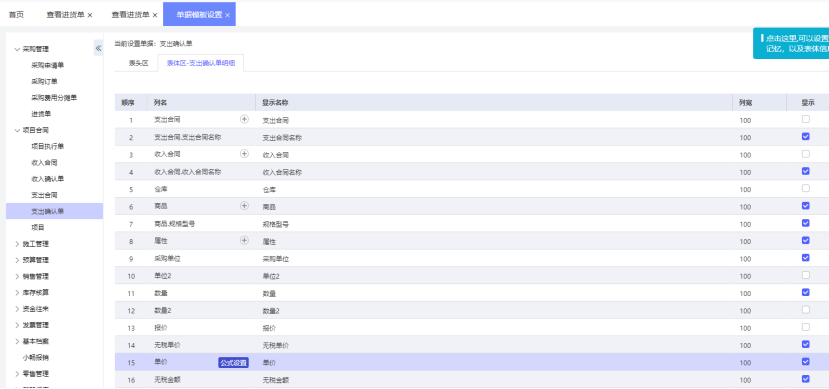Select the 表体区-支出确认单明细 tab
The image size is (829, 389).
[x=200, y=63]
